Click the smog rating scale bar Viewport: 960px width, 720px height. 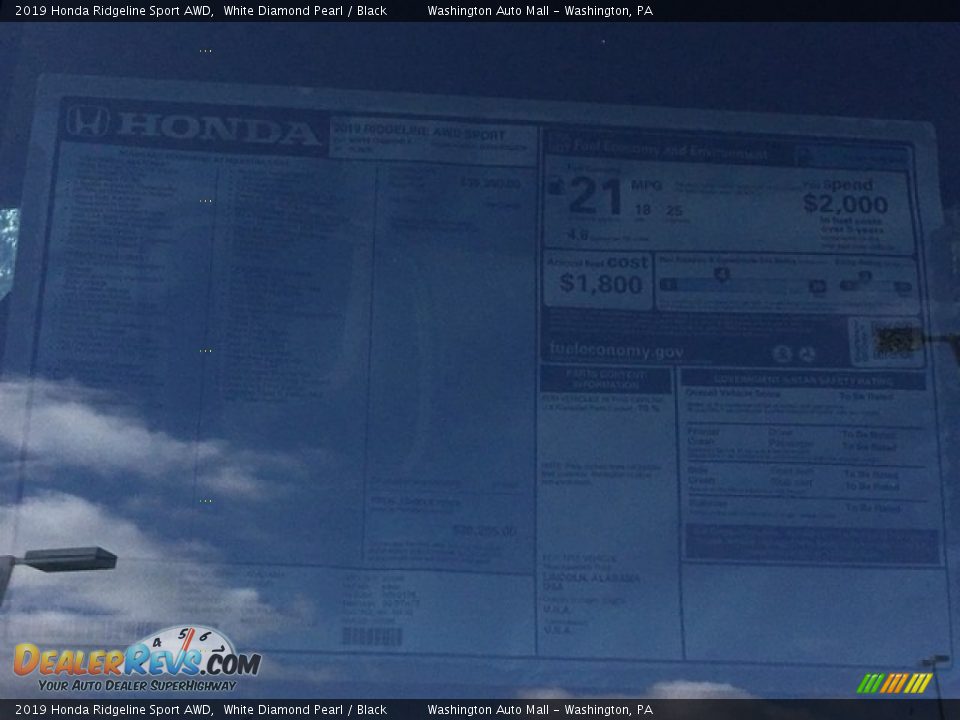click(875, 285)
